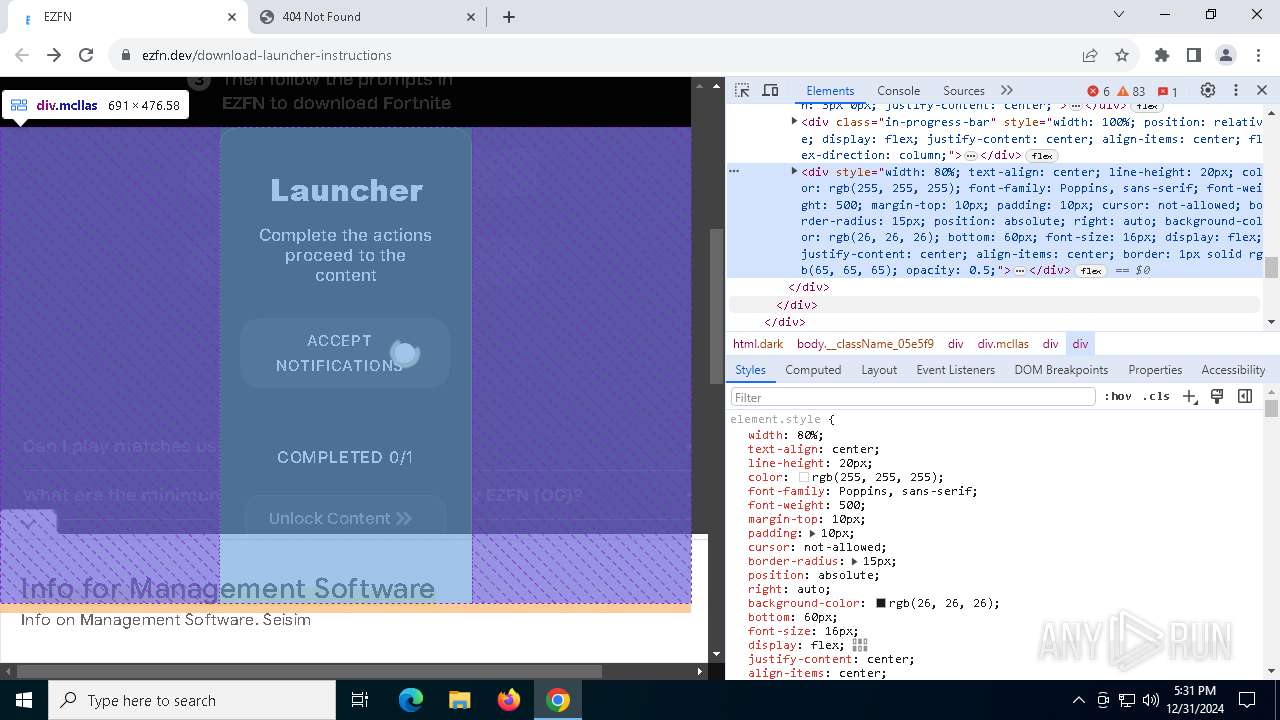The image size is (1280, 720).
Task: Click the address bar URL
Action: pos(266,55)
